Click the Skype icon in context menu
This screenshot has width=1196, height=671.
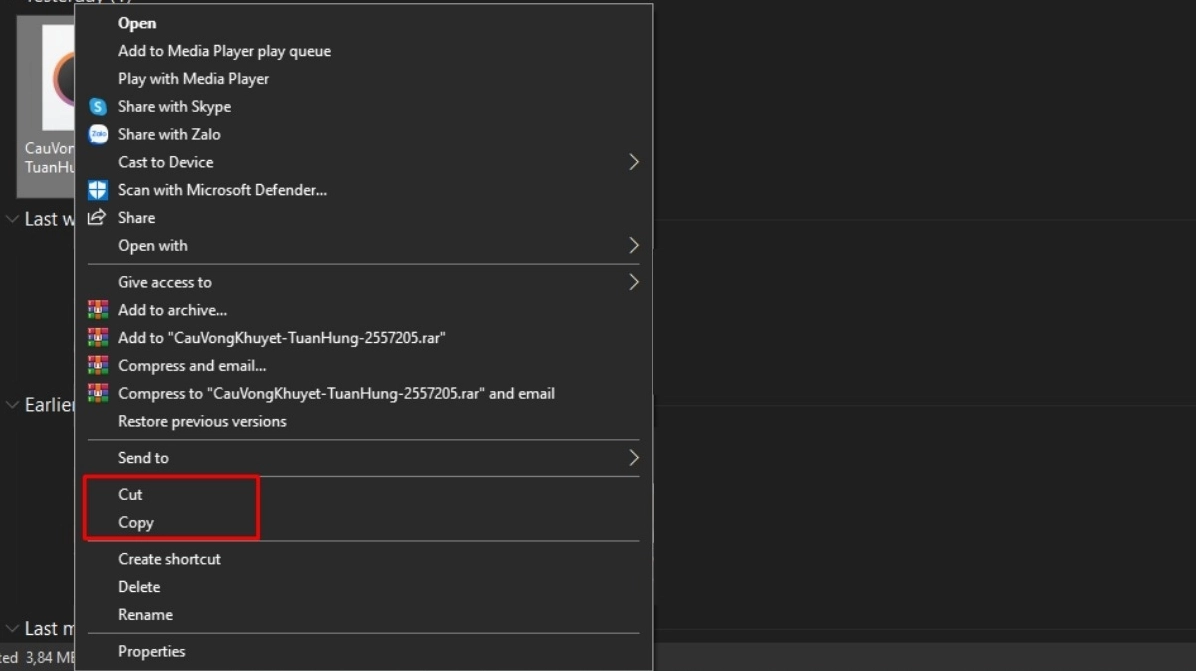[x=98, y=107]
